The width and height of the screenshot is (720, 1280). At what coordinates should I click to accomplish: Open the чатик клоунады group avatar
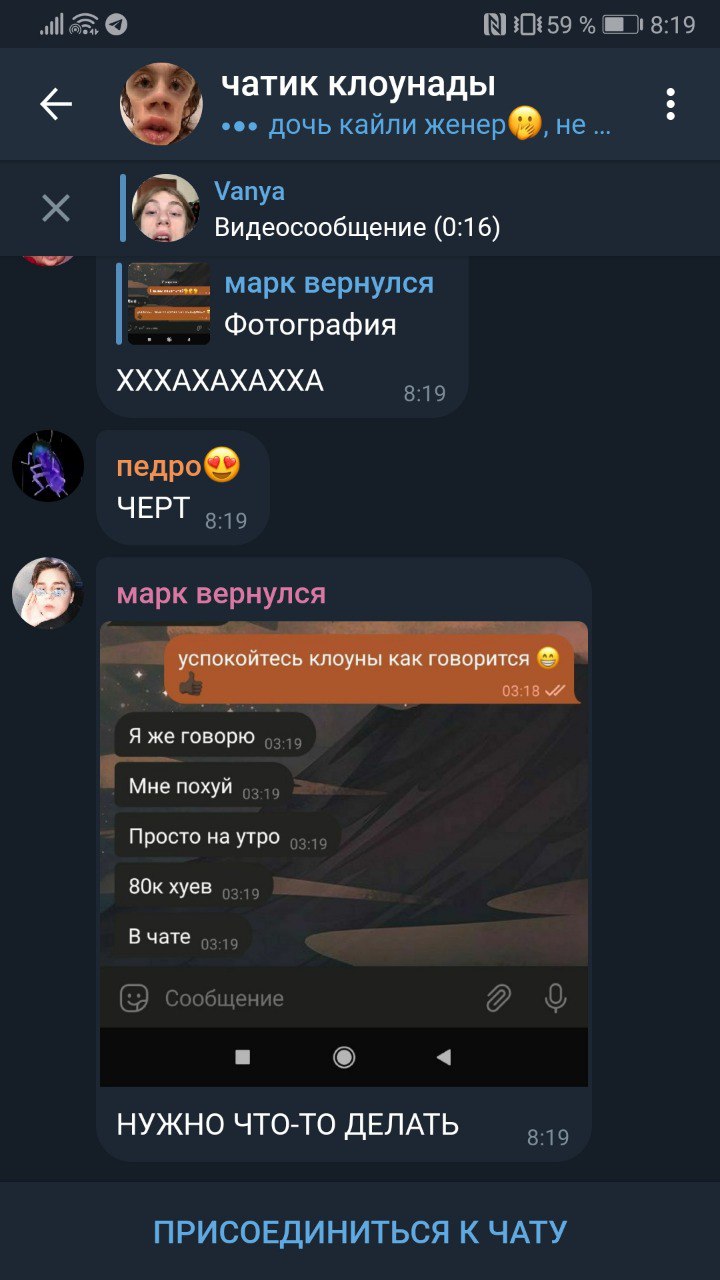coord(162,104)
